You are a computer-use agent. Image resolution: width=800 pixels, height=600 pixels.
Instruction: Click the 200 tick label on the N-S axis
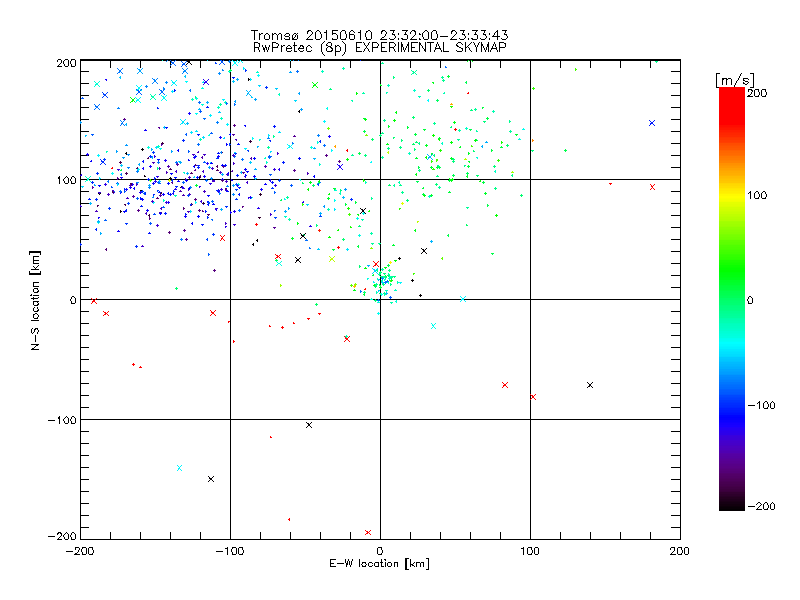(x=66, y=63)
